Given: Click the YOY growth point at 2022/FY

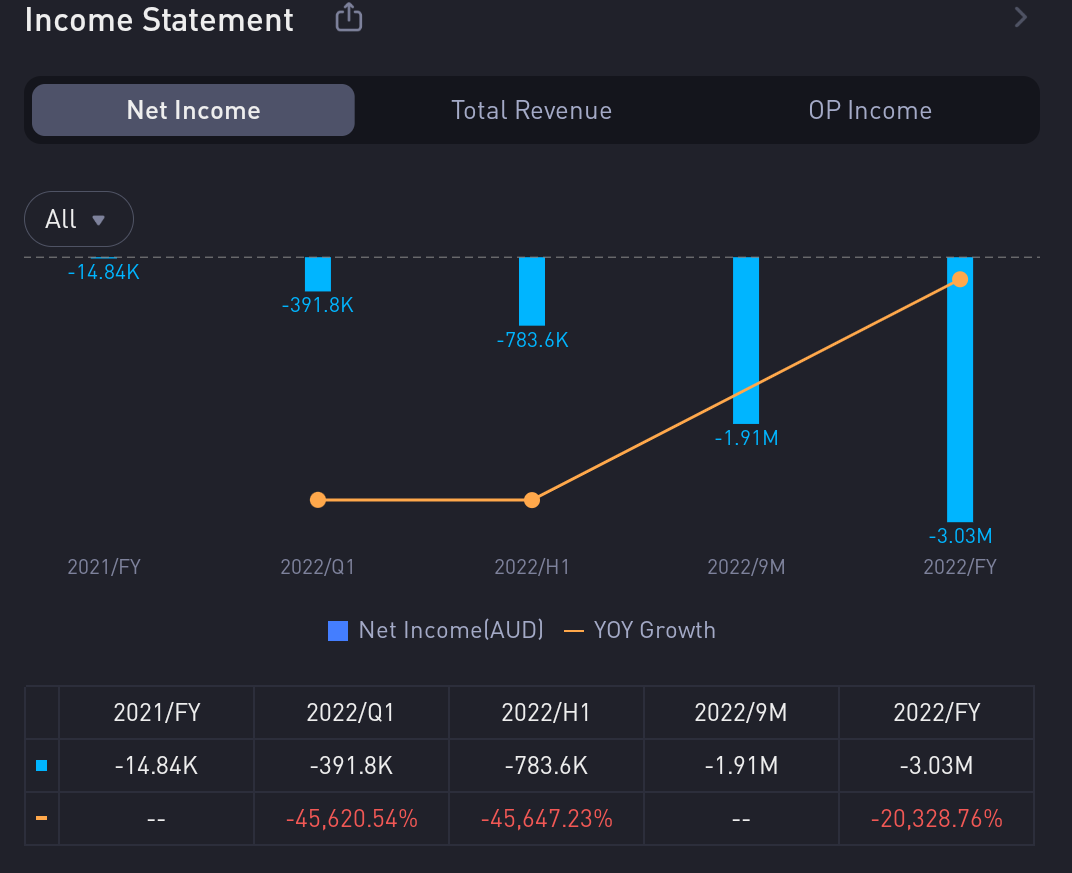Looking at the screenshot, I should (x=960, y=279).
